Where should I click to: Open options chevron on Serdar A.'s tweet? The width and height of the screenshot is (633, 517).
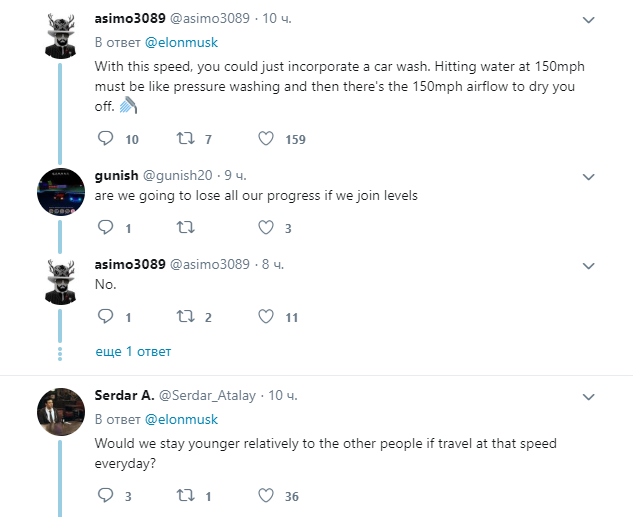tap(589, 398)
